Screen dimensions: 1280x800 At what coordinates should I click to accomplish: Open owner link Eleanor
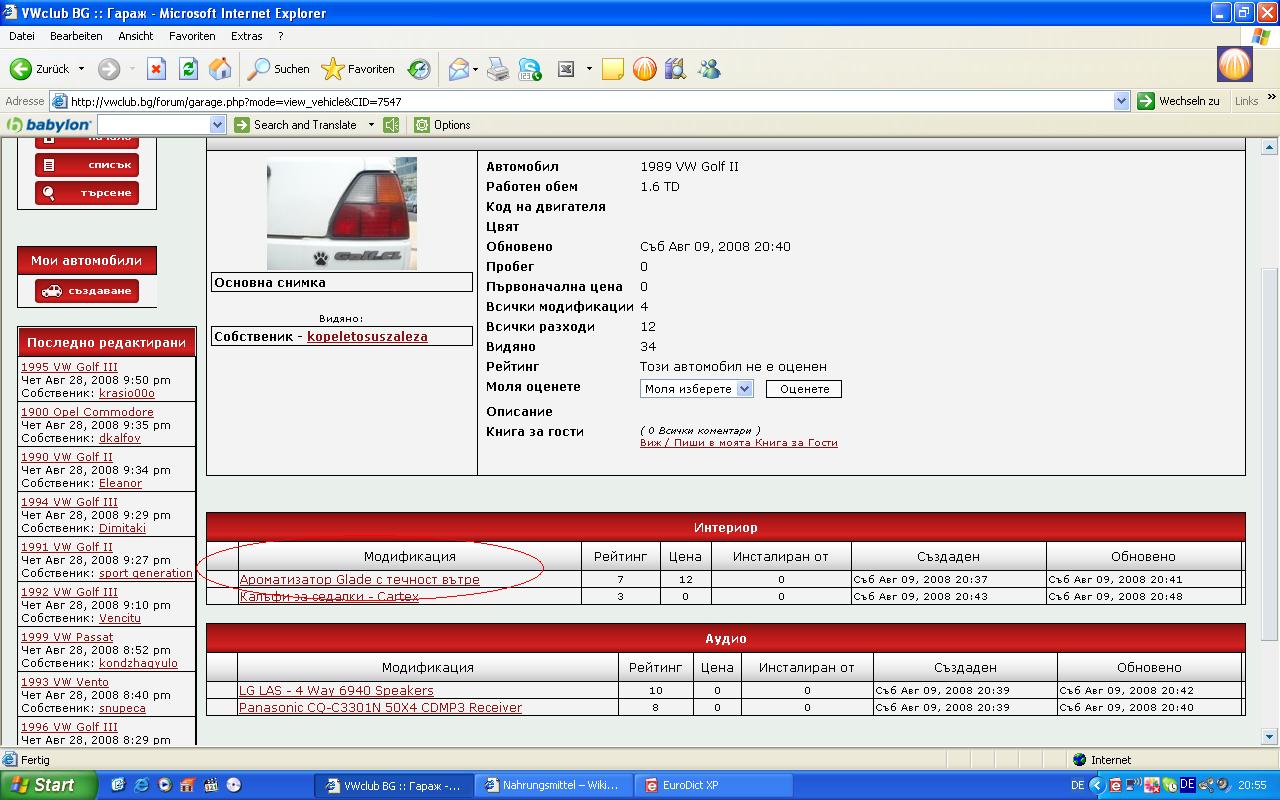click(x=120, y=483)
